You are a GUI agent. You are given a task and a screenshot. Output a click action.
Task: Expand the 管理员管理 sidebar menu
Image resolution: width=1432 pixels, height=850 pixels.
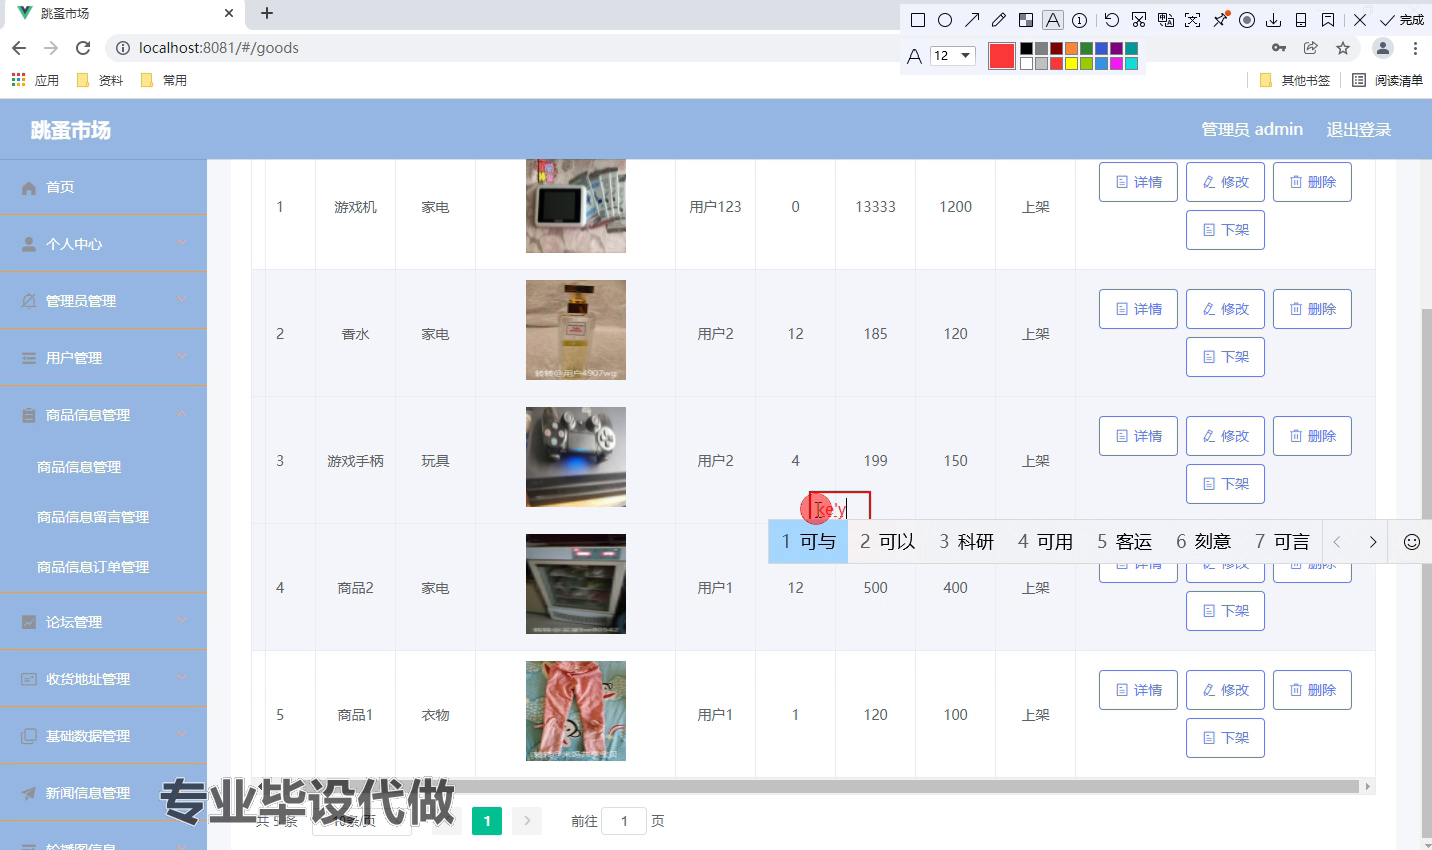click(x=103, y=301)
